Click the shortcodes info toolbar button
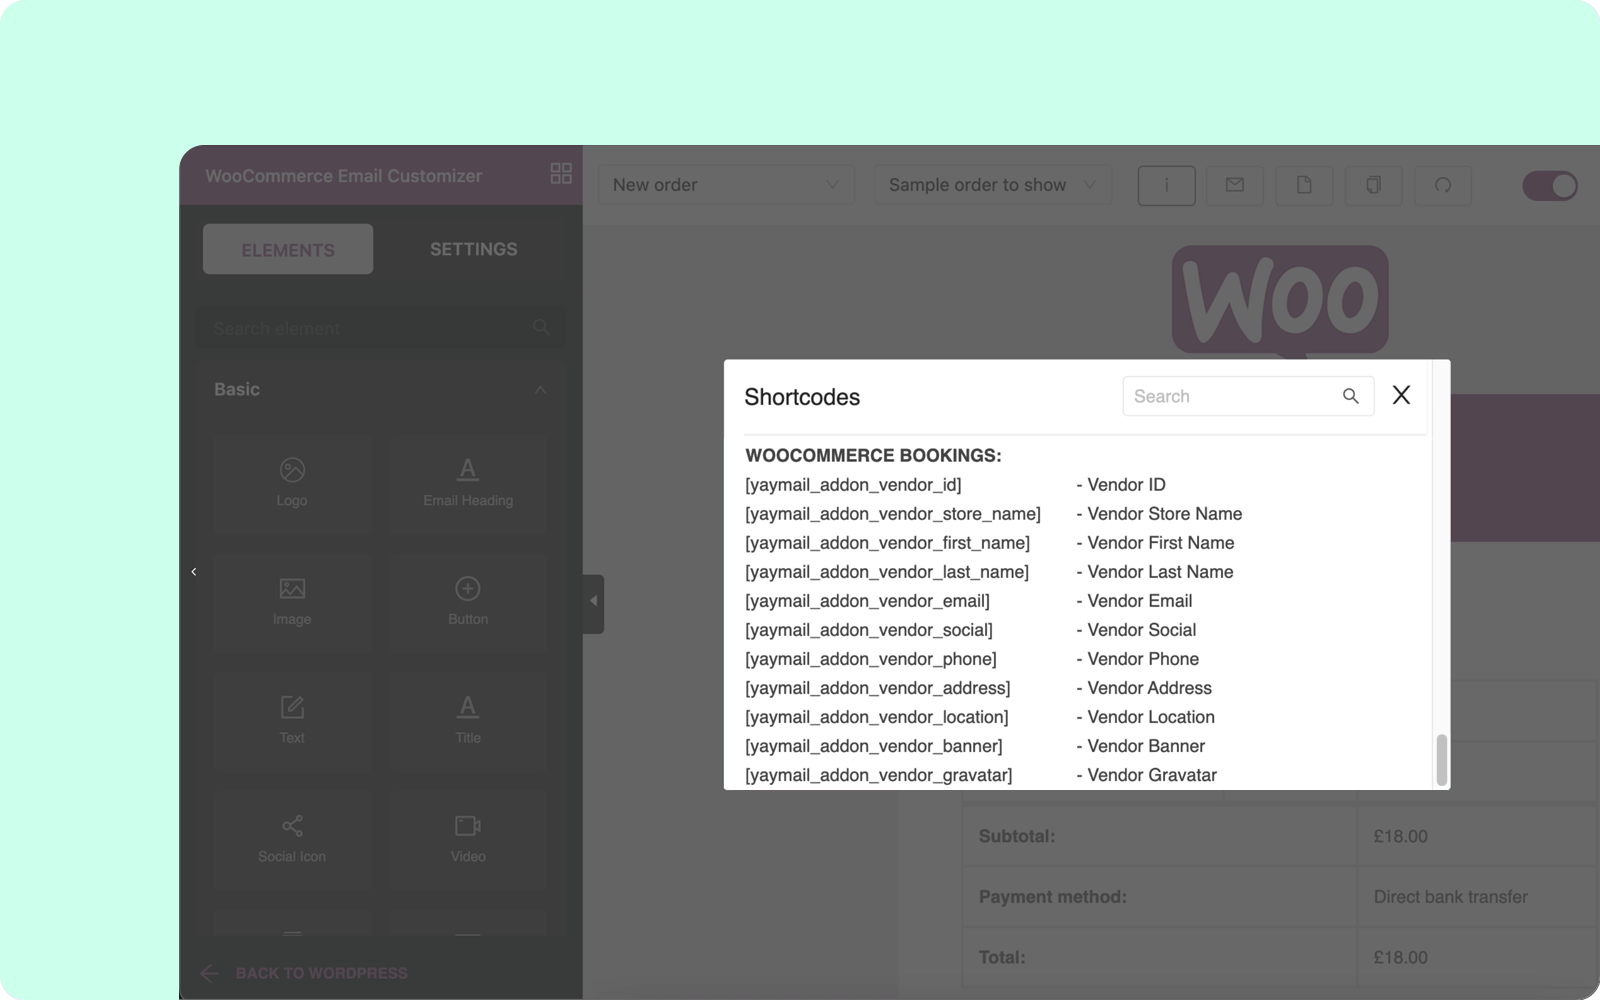This screenshot has height=1000, width=1600. pyautogui.click(x=1167, y=185)
